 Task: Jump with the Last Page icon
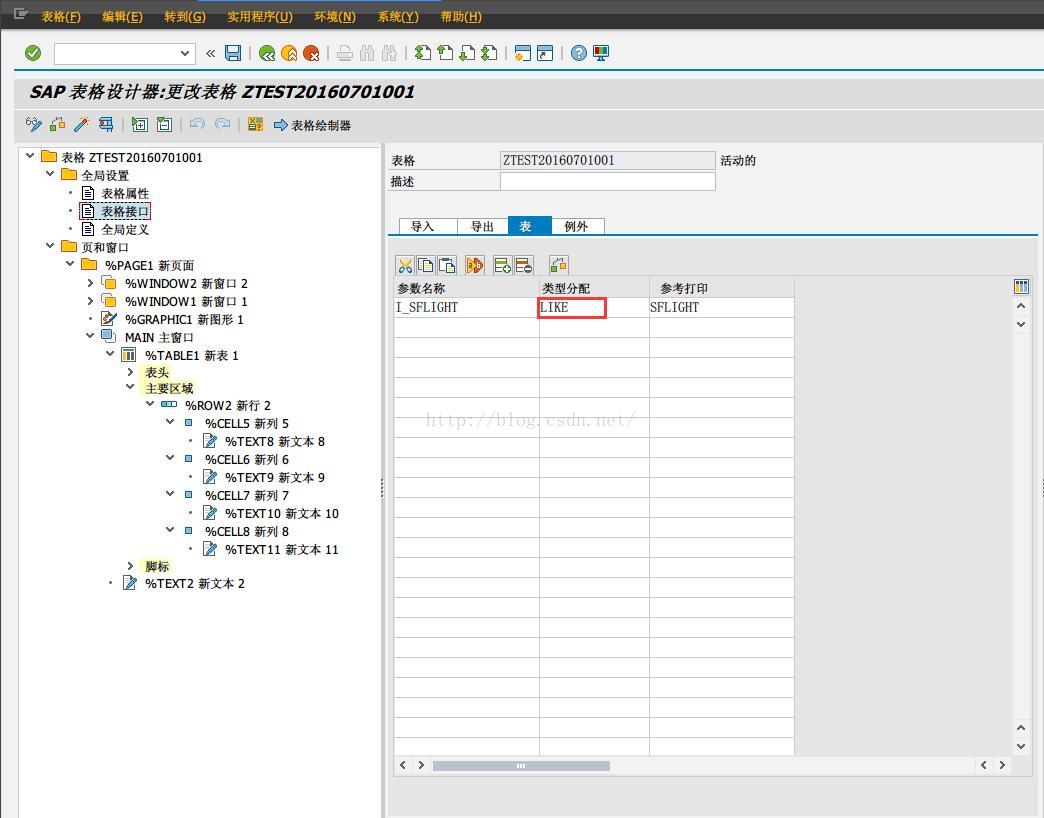[489, 53]
